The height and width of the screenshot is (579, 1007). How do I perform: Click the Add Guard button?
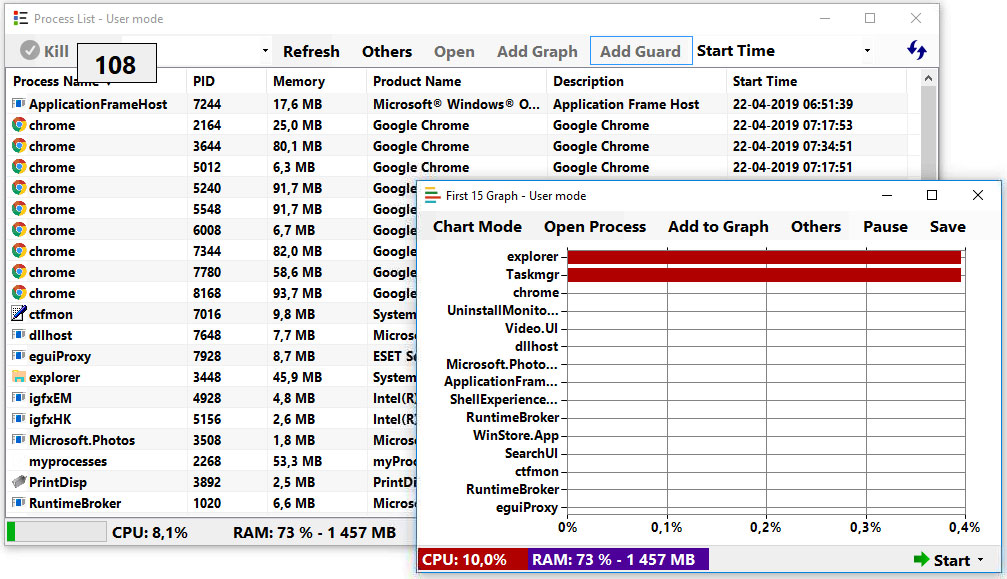tap(641, 51)
